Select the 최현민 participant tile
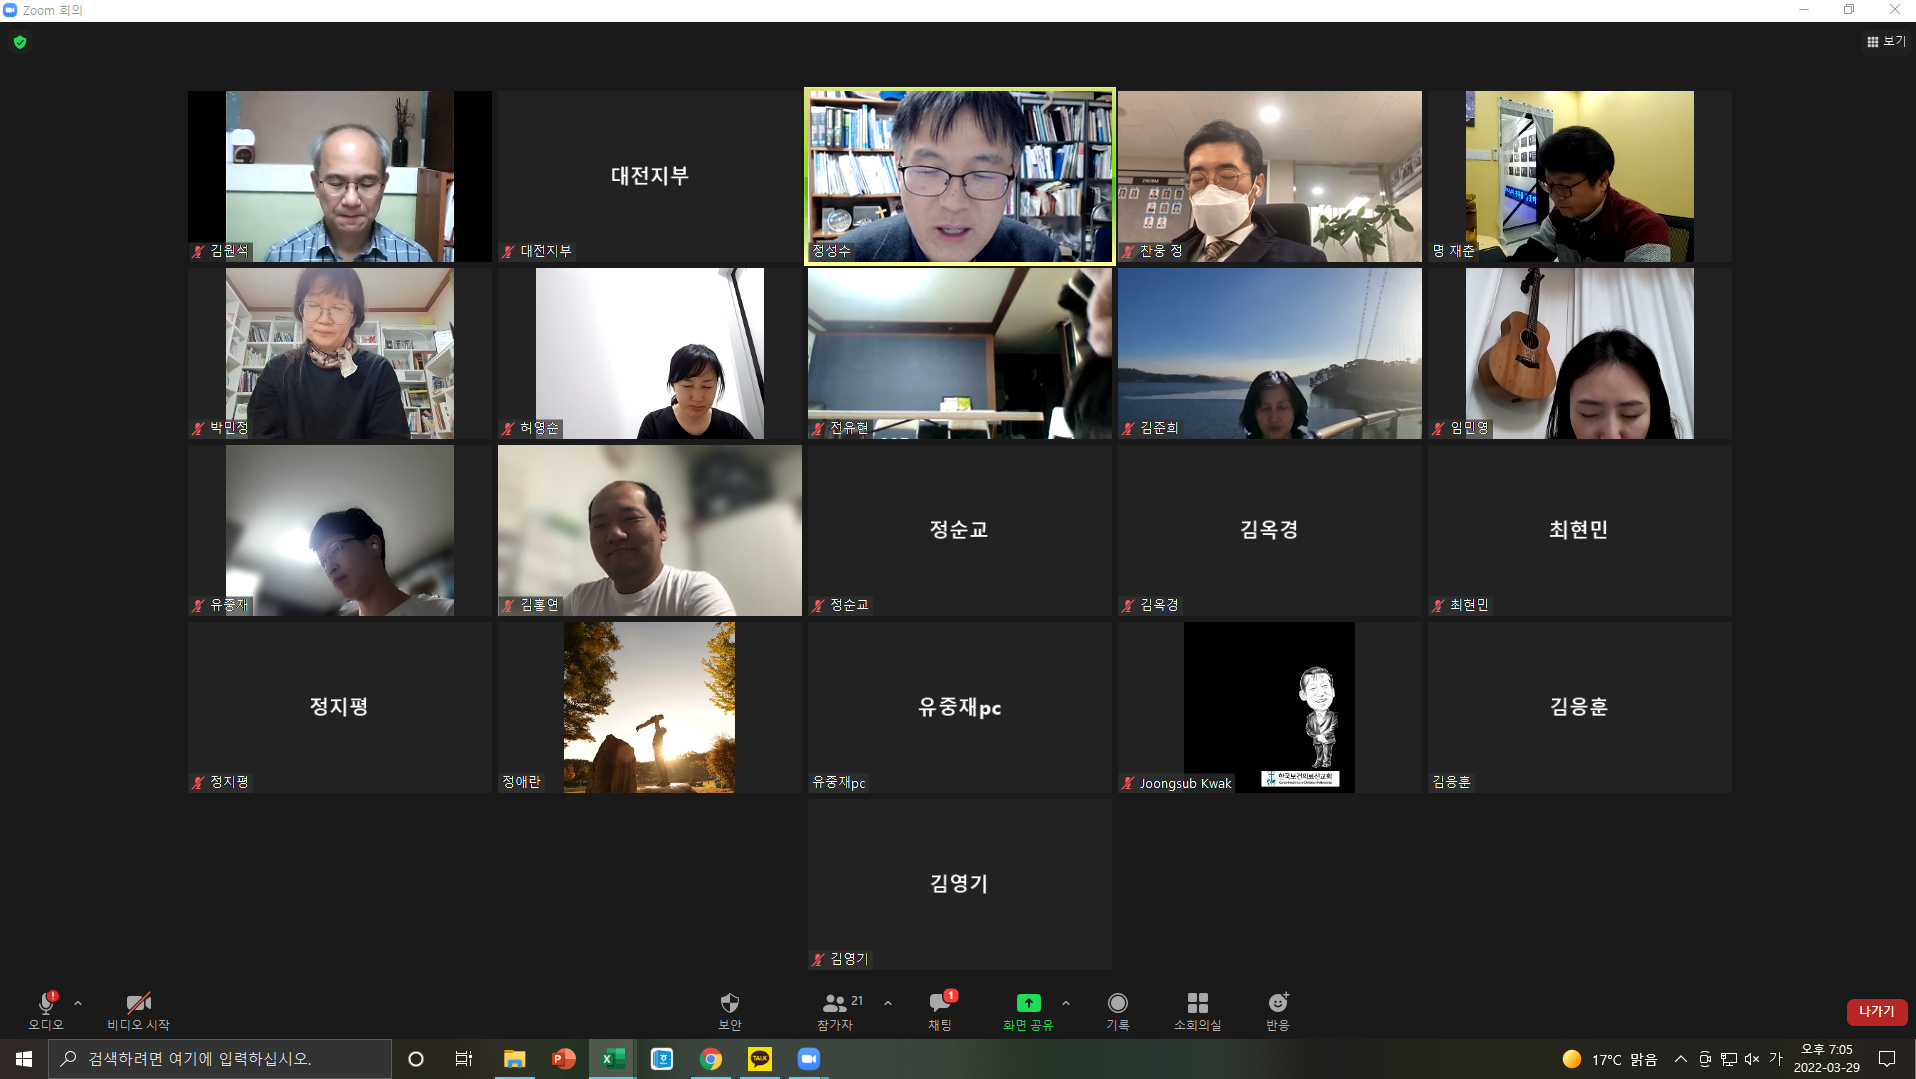 (1580, 530)
